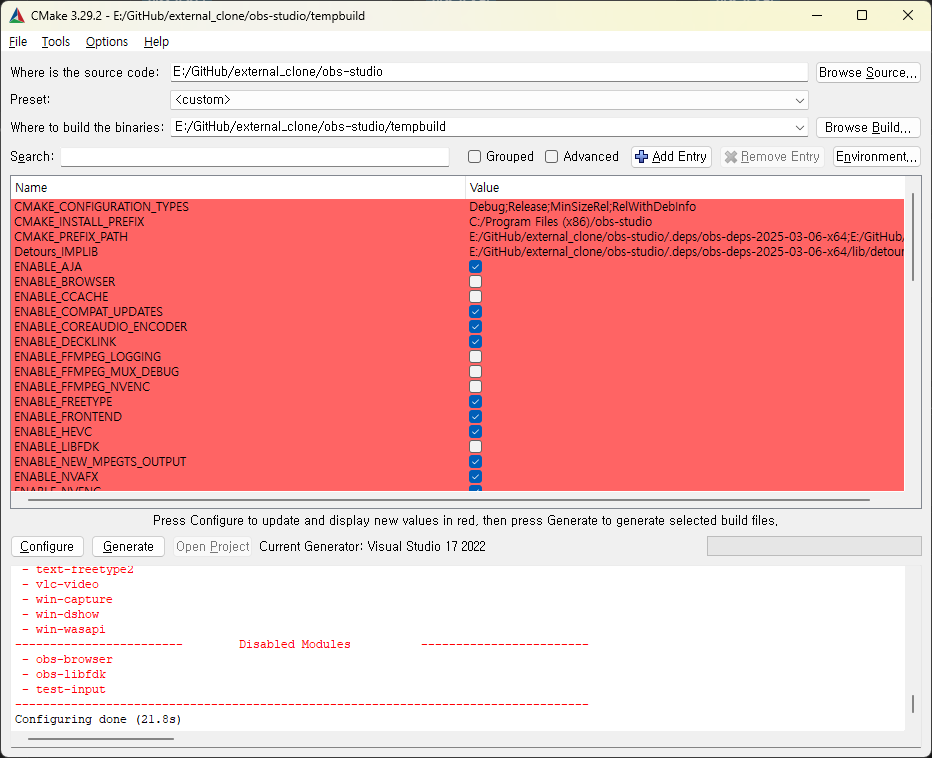This screenshot has width=932, height=758.
Task: Toggle the Grouped checkbox
Action: (x=474, y=156)
